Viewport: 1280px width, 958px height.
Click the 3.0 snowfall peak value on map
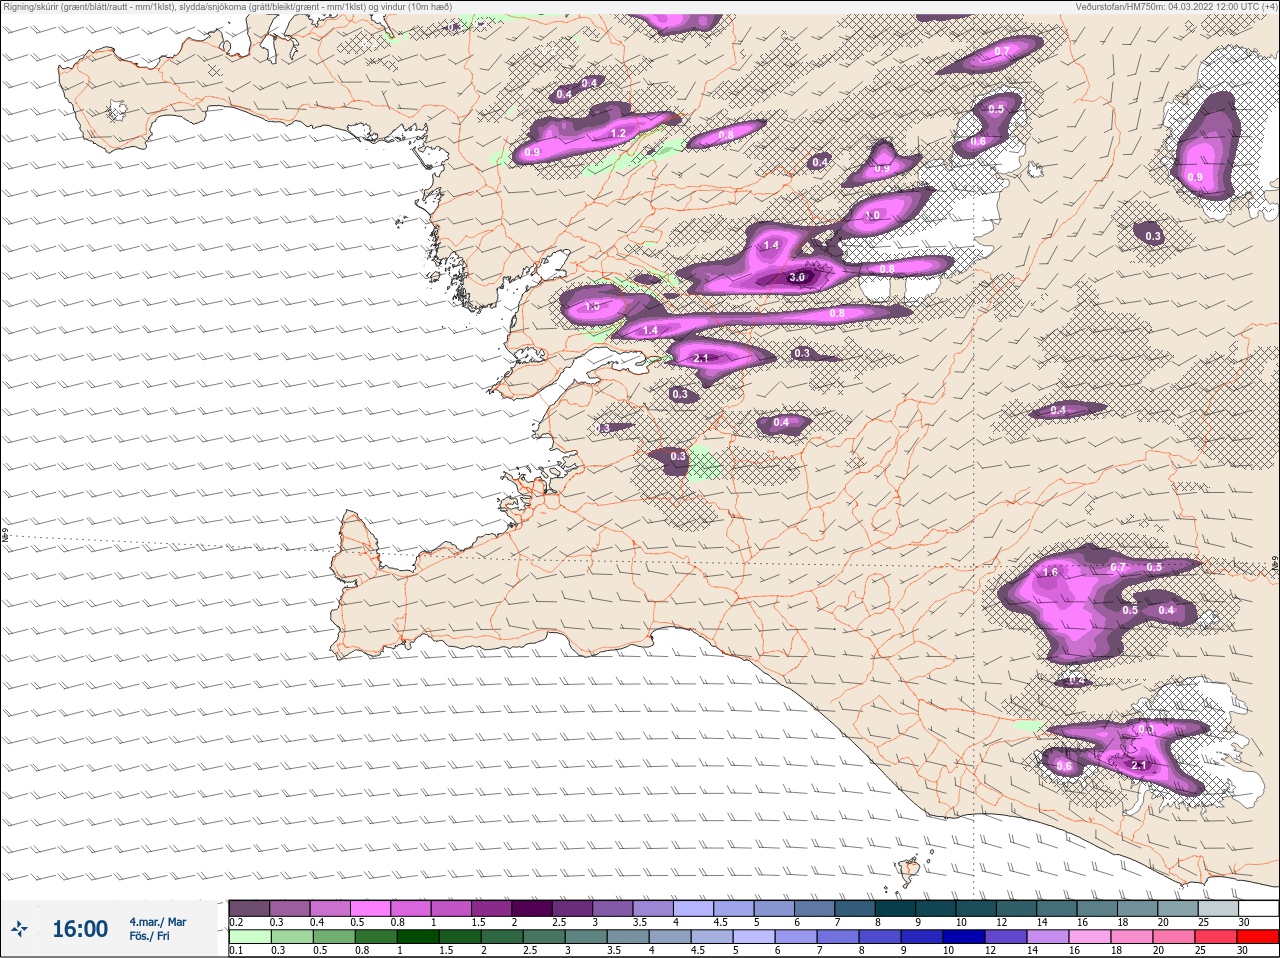(797, 278)
